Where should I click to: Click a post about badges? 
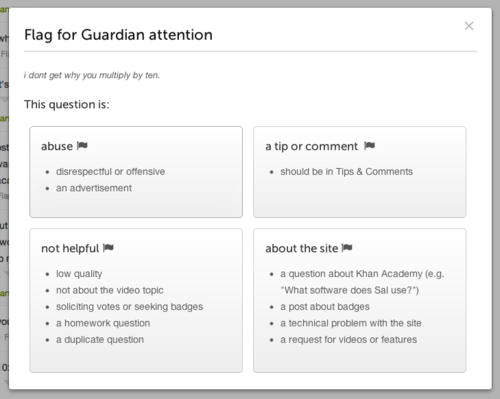(x=325, y=307)
